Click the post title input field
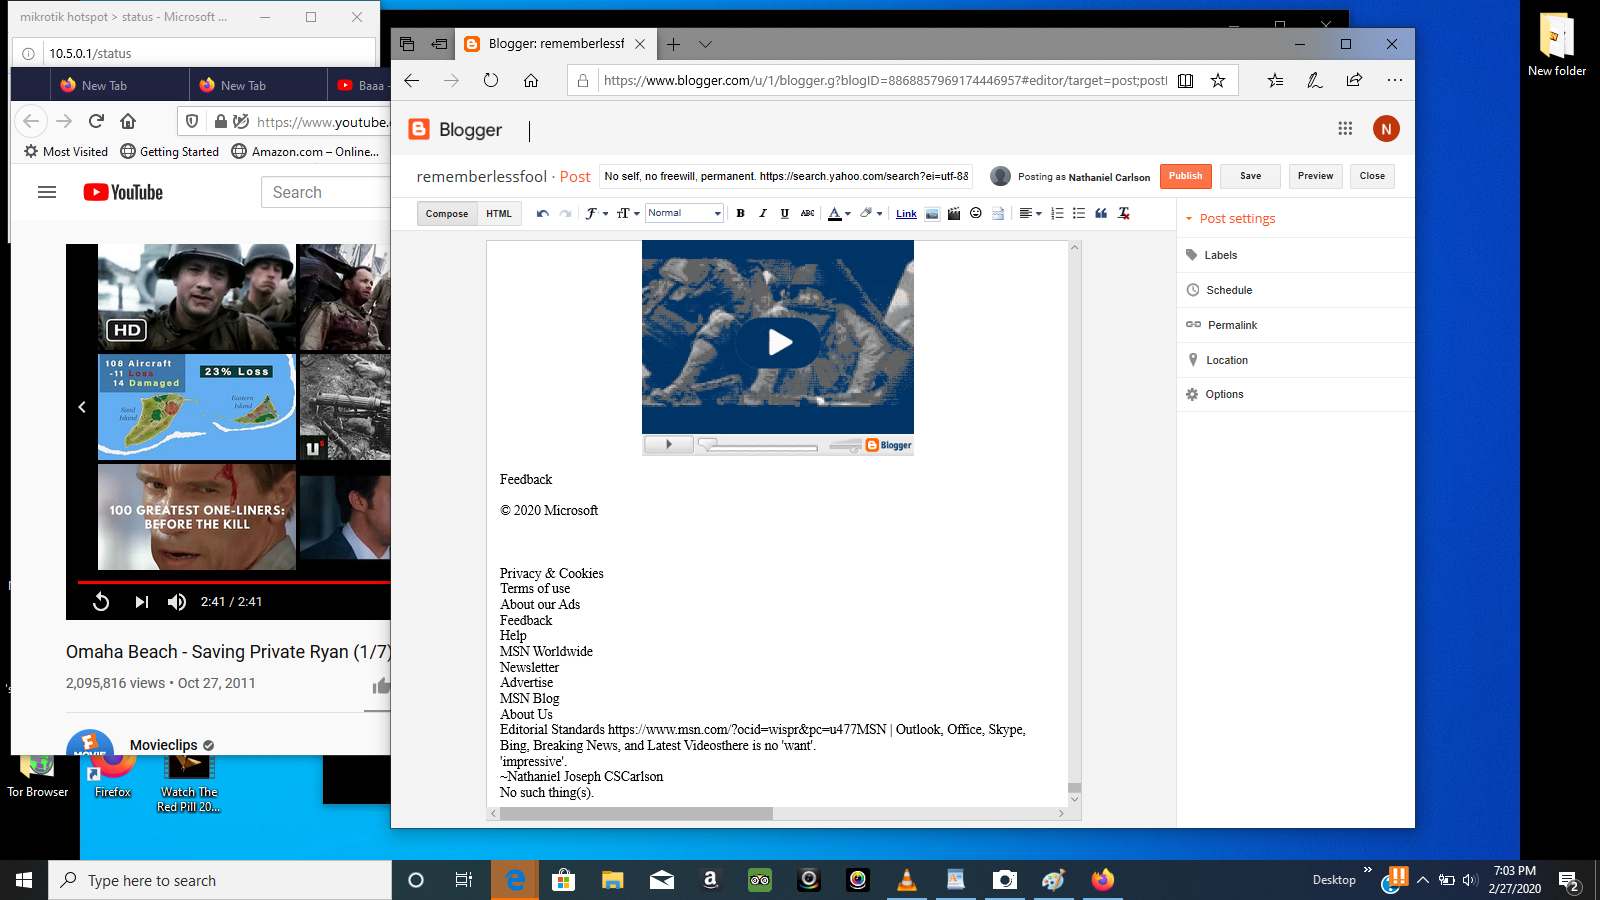Screen dimensions: 1600x900 (x=786, y=176)
